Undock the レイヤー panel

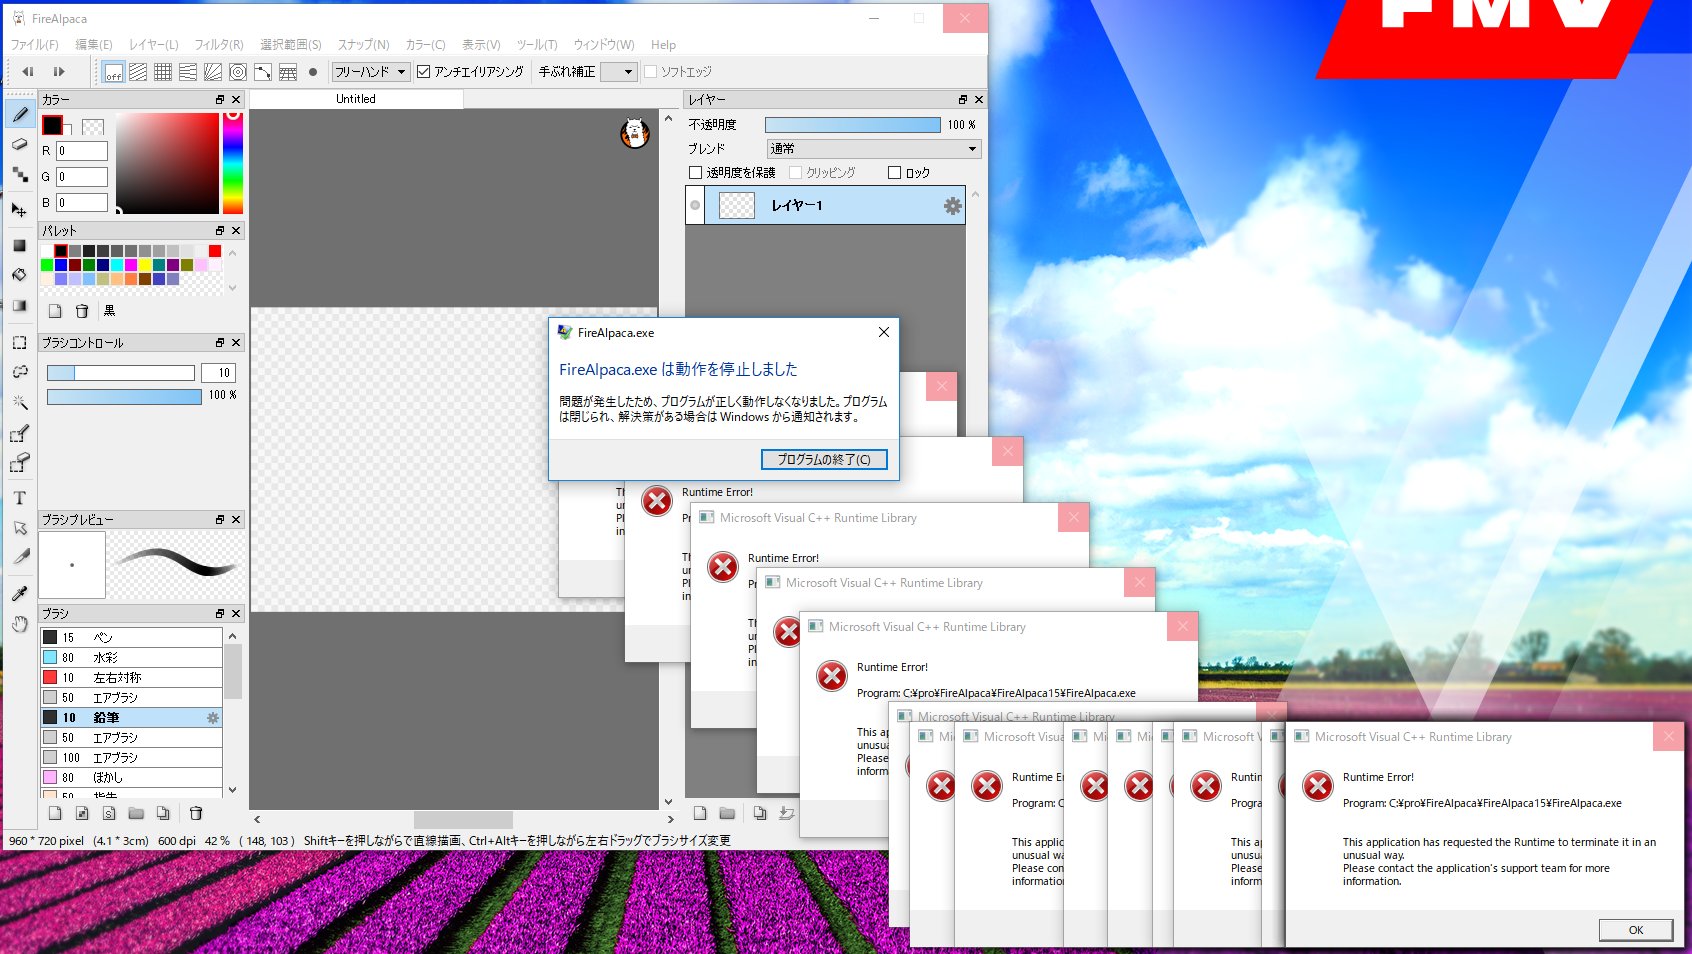pyautogui.click(x=963, y=100)
